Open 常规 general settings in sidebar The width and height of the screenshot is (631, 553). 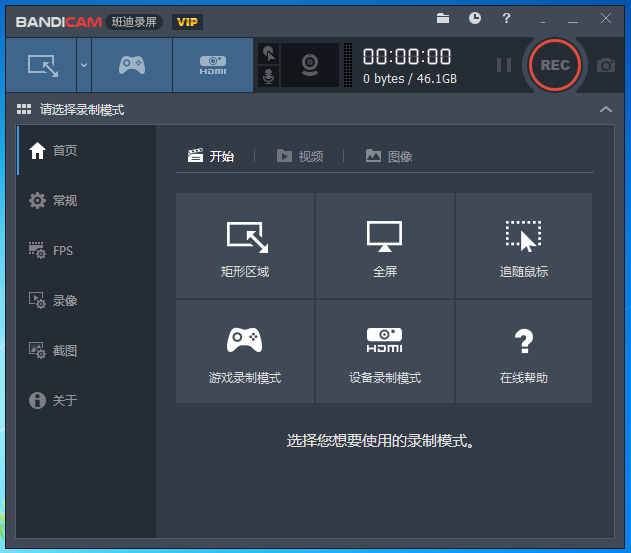coord(86,200)
